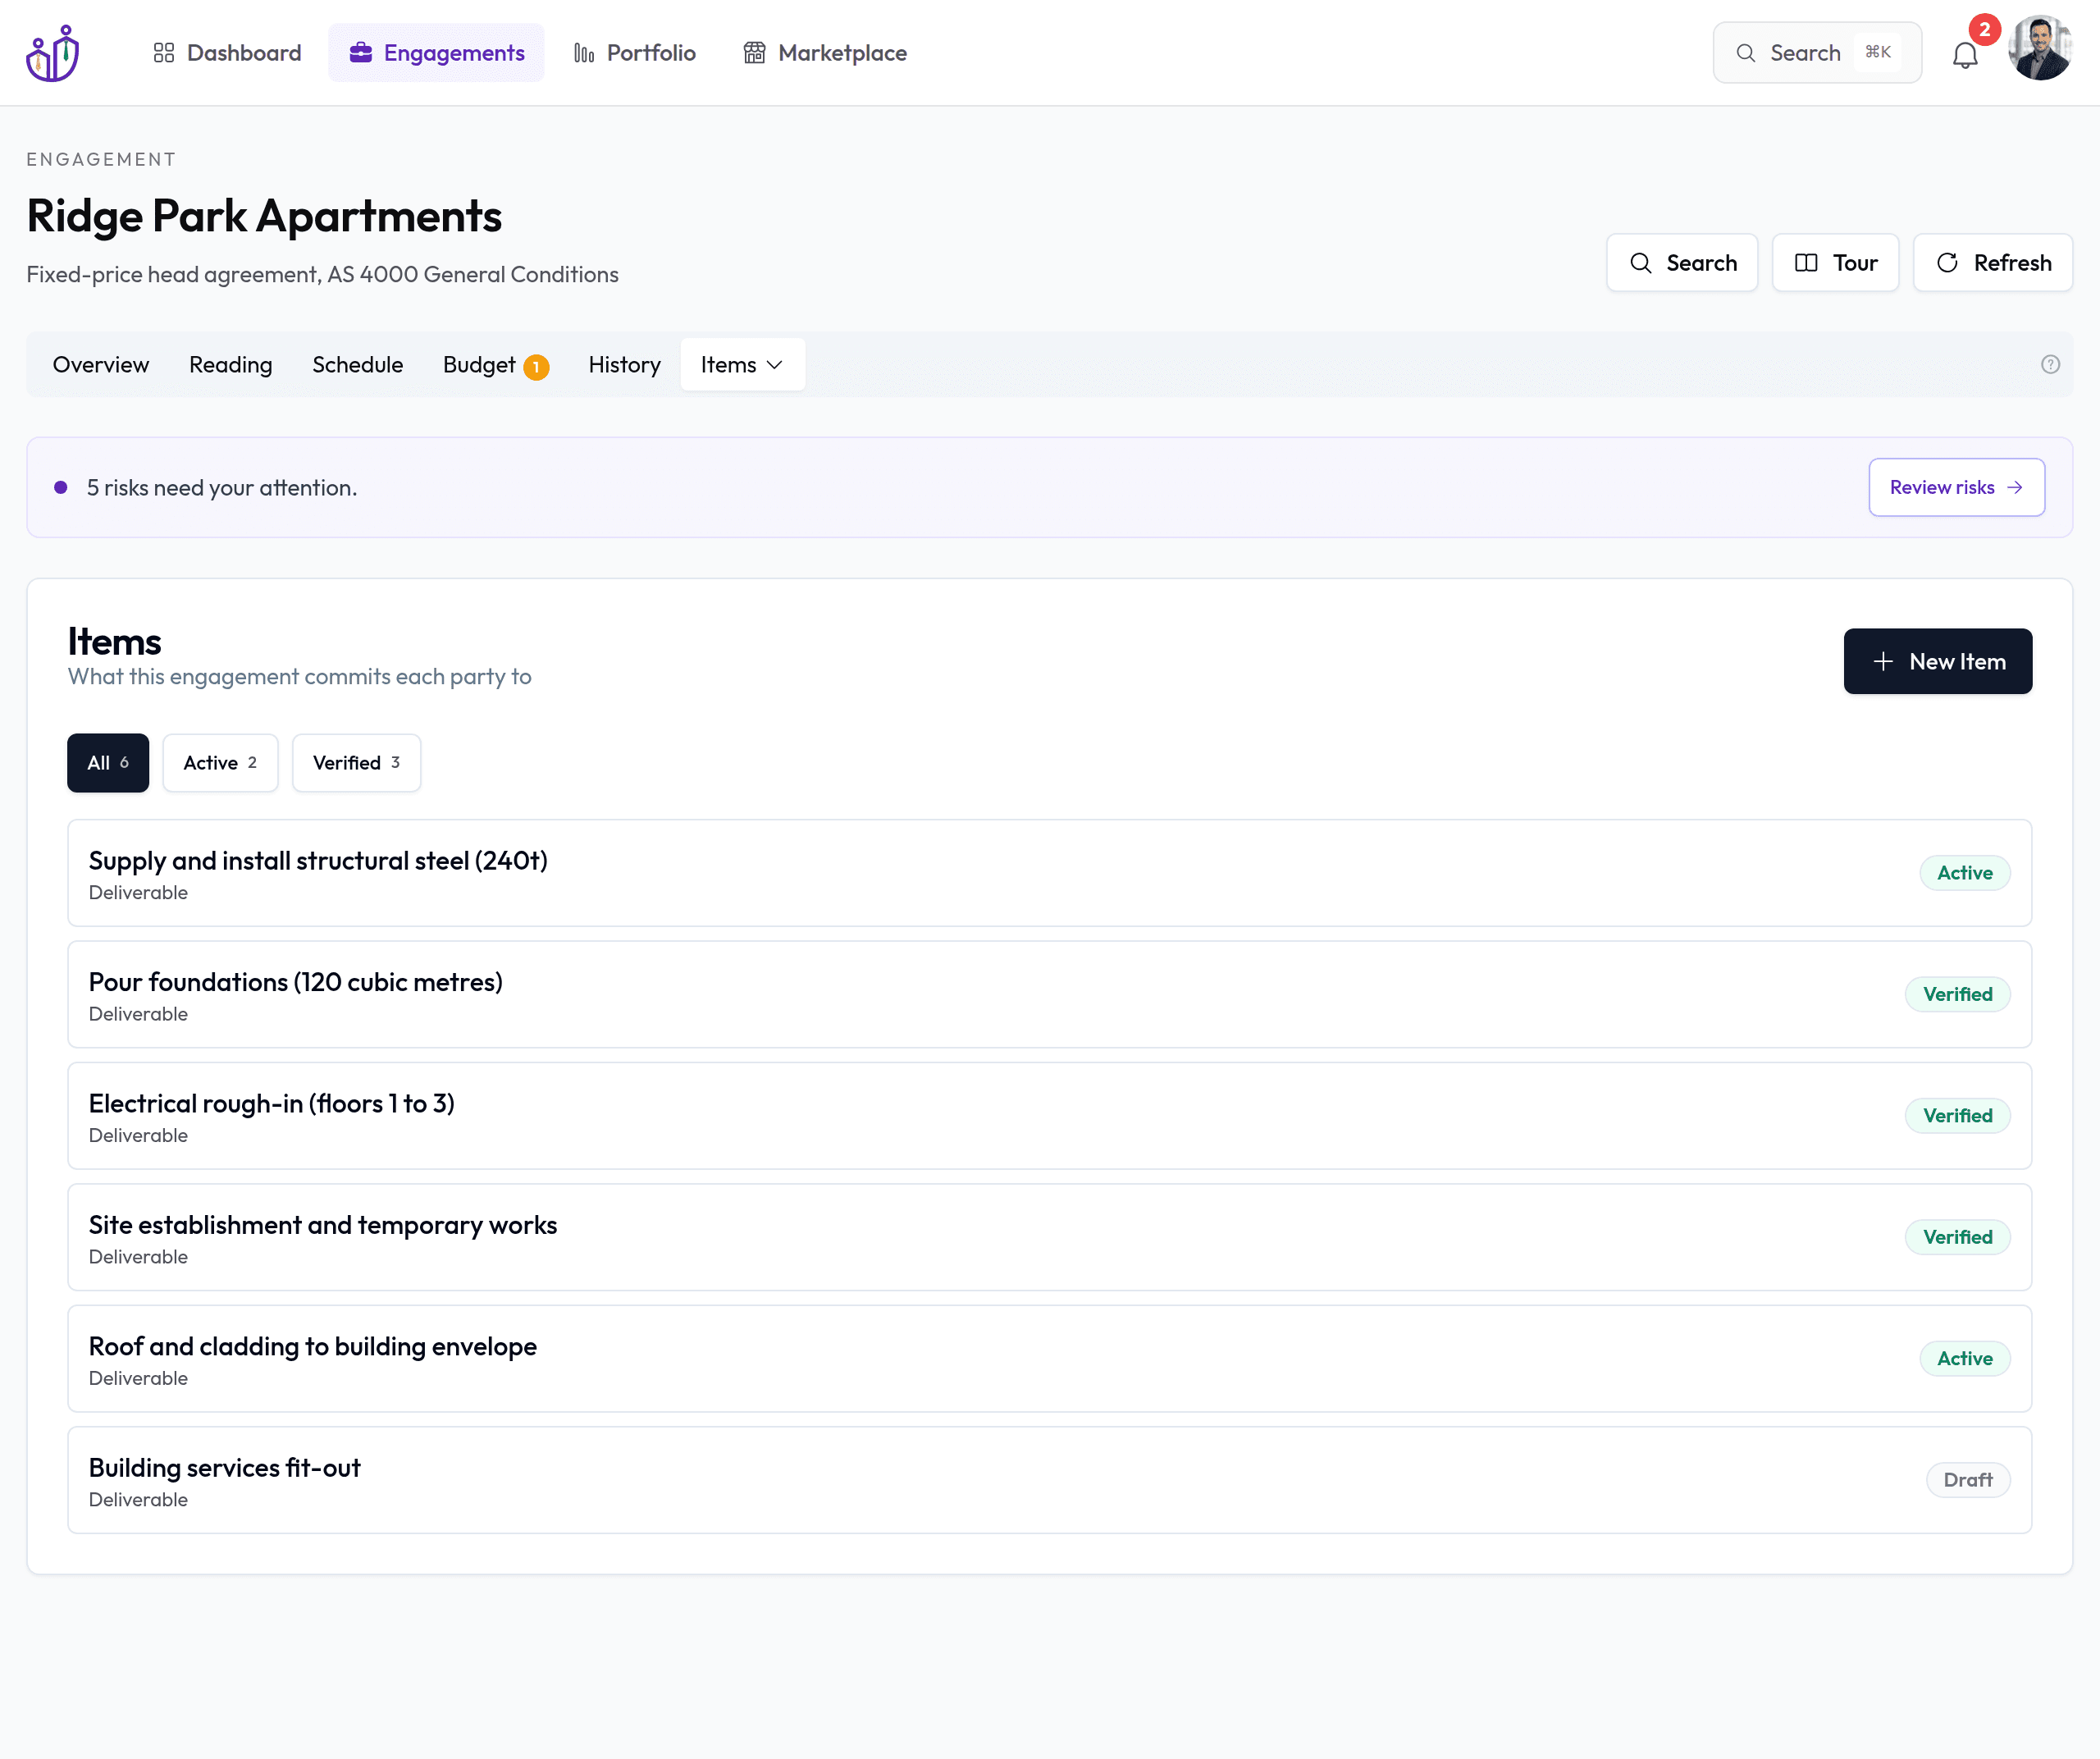The height and width of the screenshot is (1759, 2100).
Task: Switch to the Overview tab
Action: tap(101, 365)
